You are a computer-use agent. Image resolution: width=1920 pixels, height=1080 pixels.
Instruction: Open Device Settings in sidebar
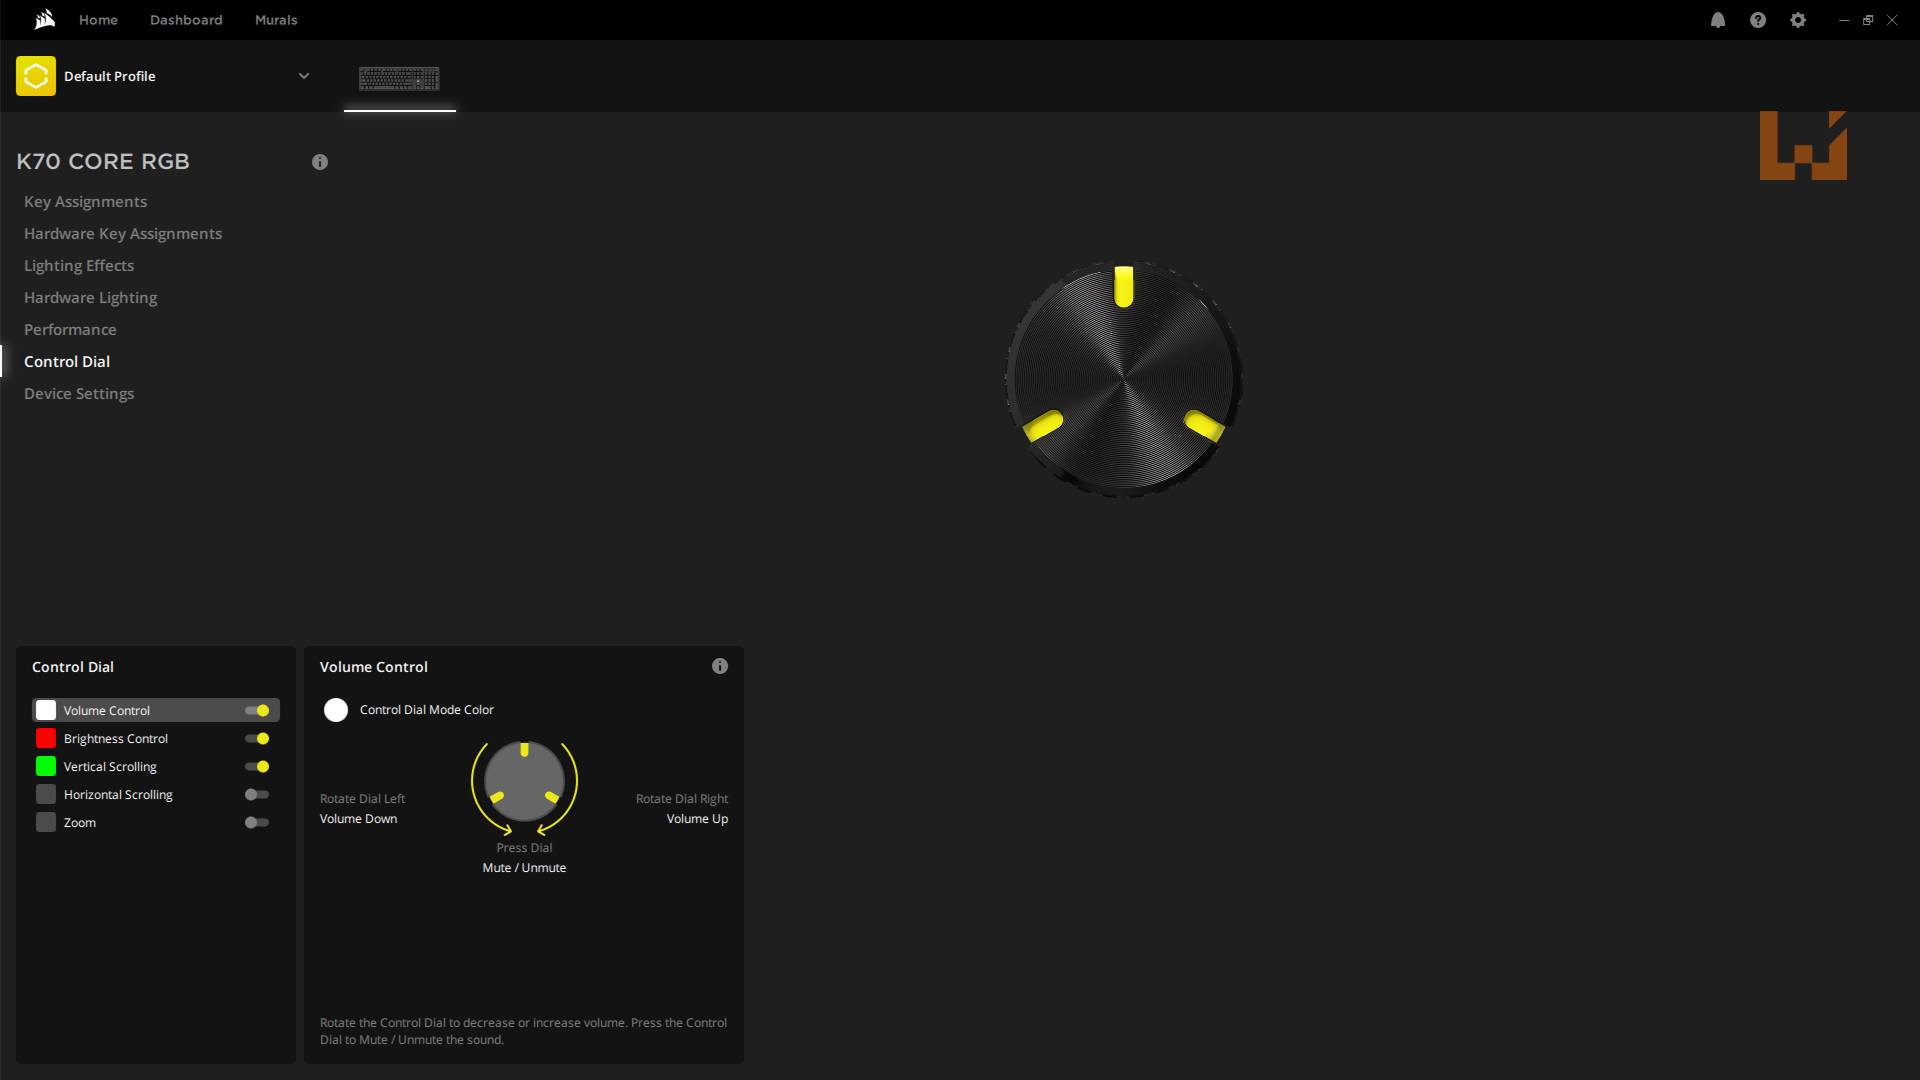coord(79,394)
